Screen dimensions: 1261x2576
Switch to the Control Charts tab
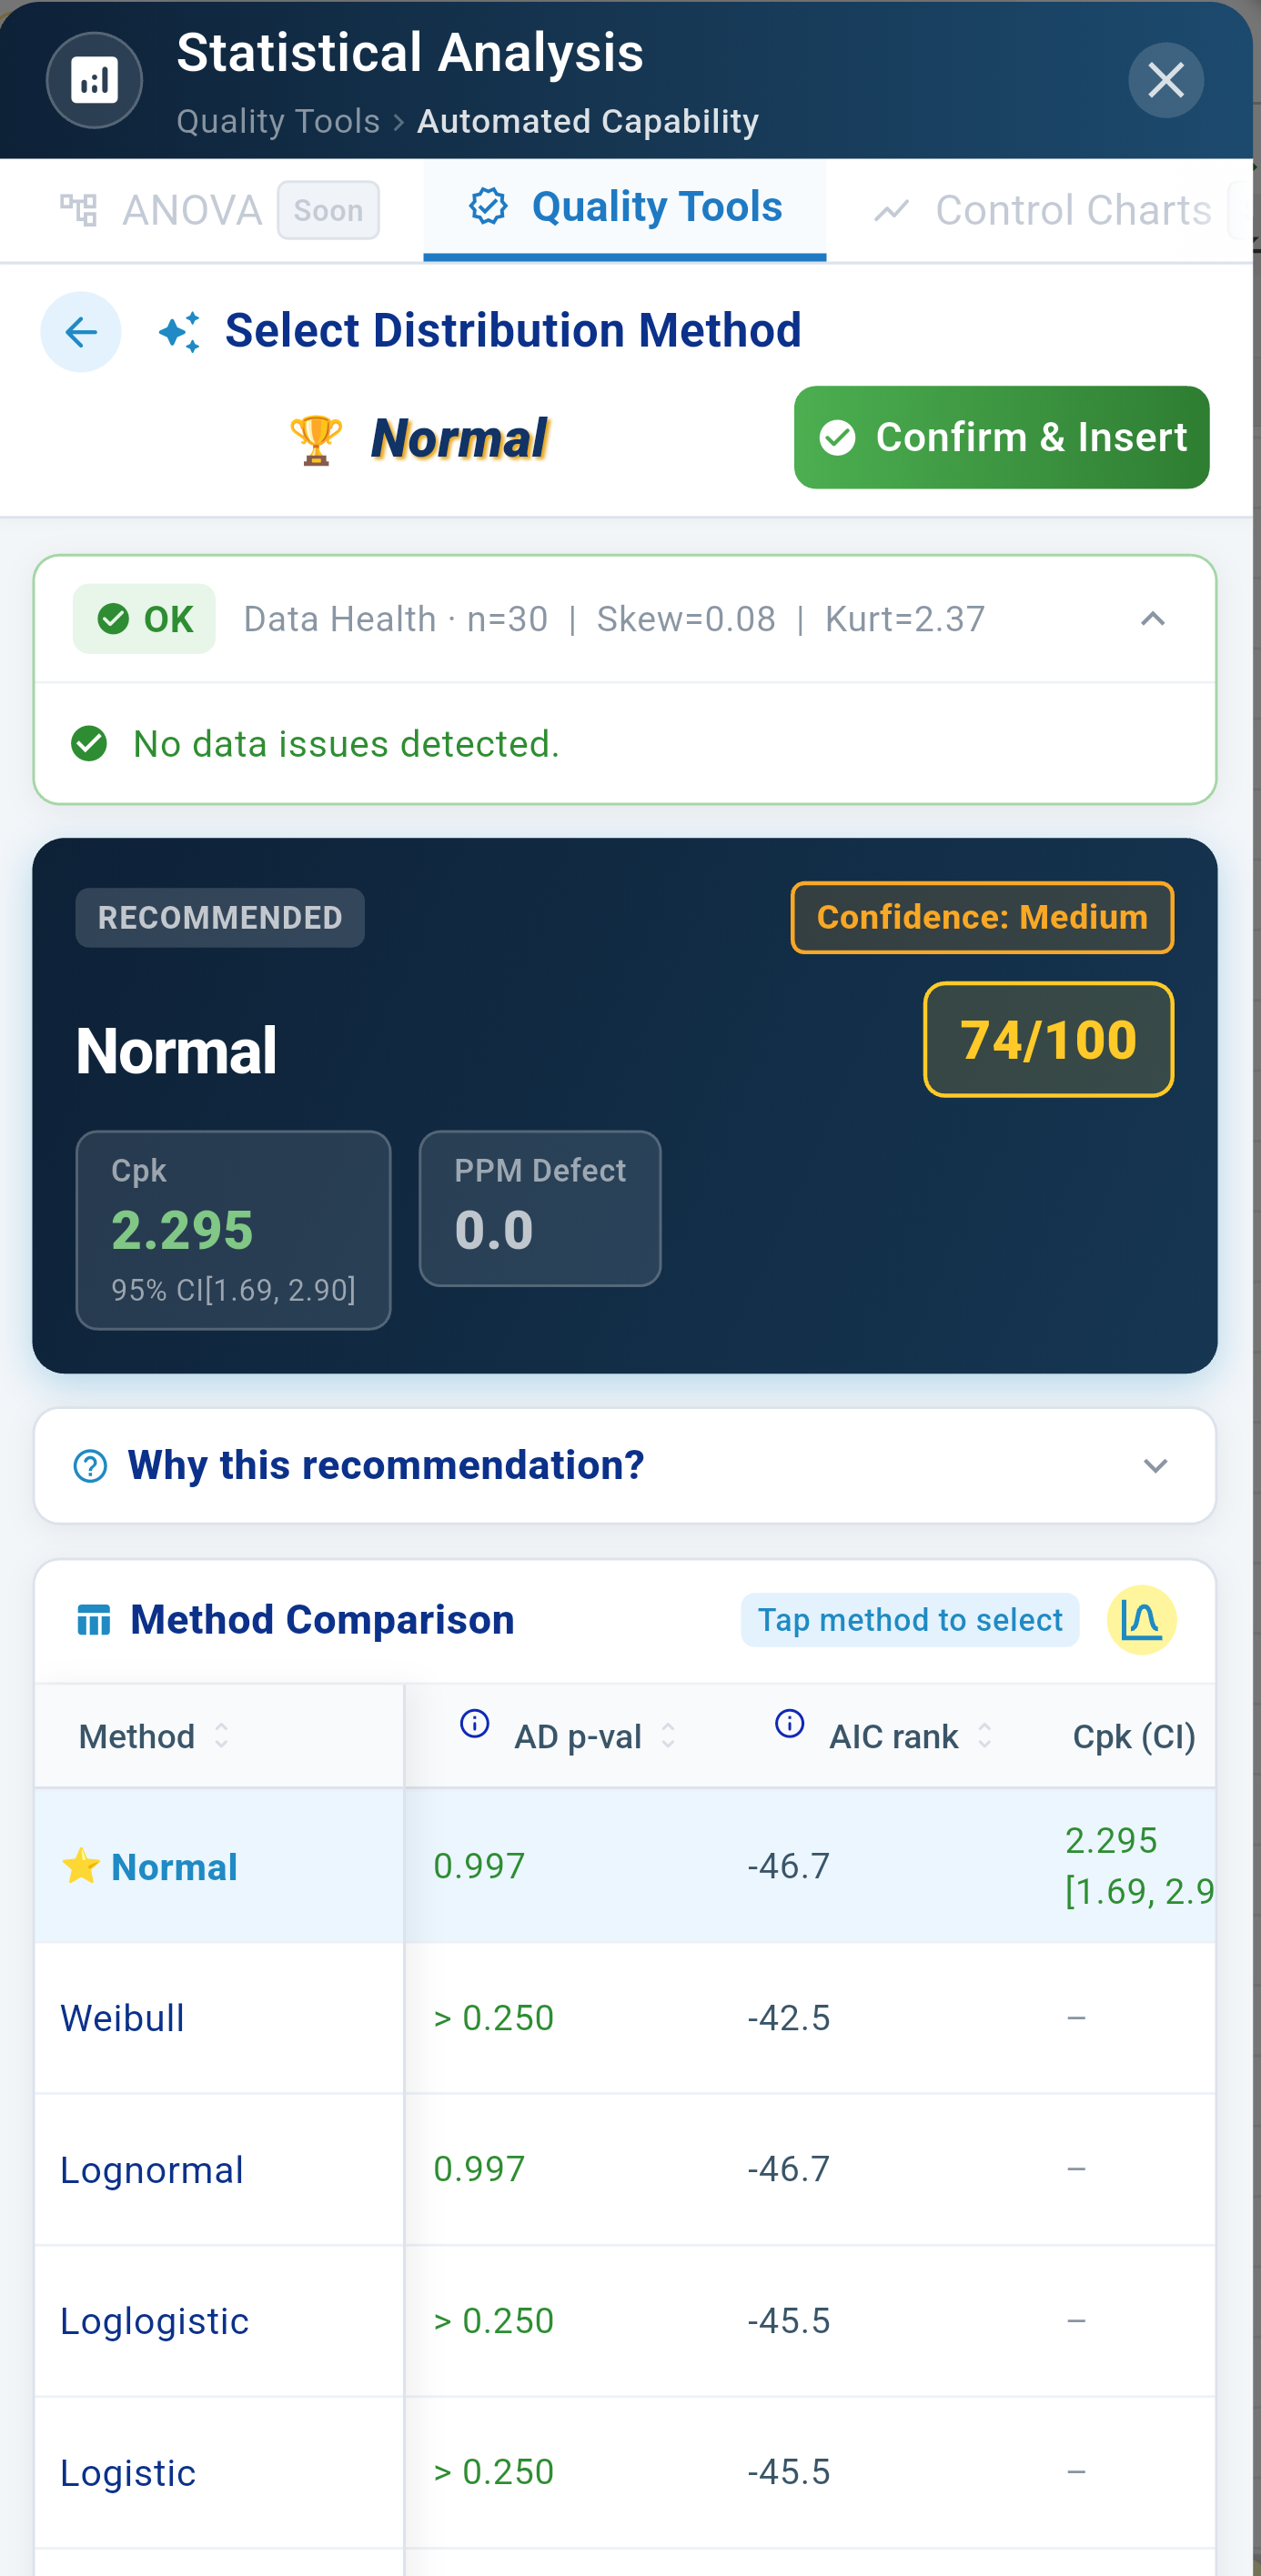[1071, 209]
